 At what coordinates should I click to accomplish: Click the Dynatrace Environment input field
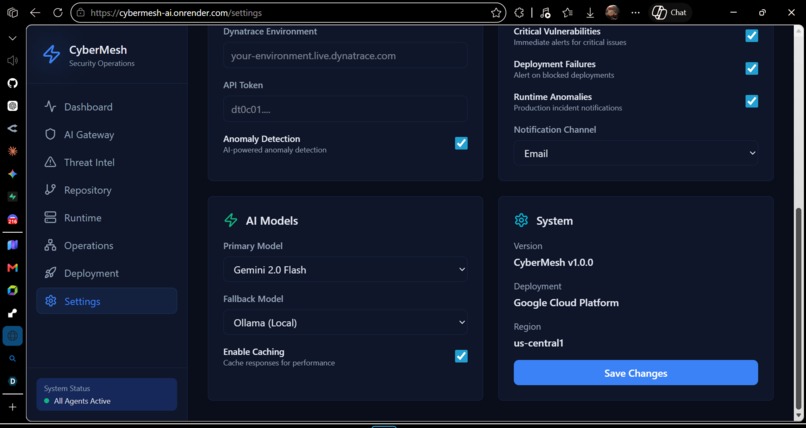345,55
